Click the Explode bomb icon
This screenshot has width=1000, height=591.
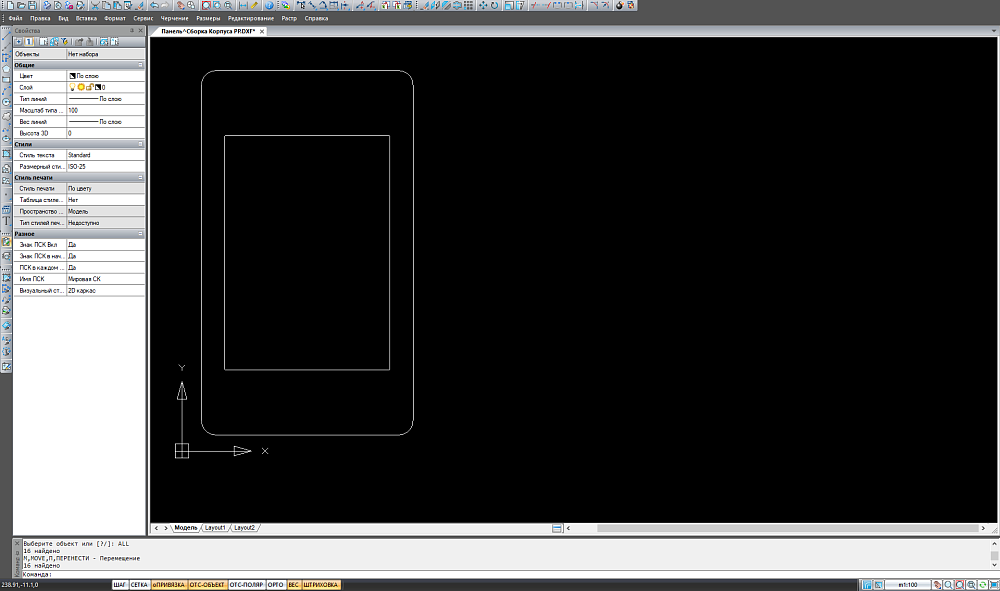[619, 5]
